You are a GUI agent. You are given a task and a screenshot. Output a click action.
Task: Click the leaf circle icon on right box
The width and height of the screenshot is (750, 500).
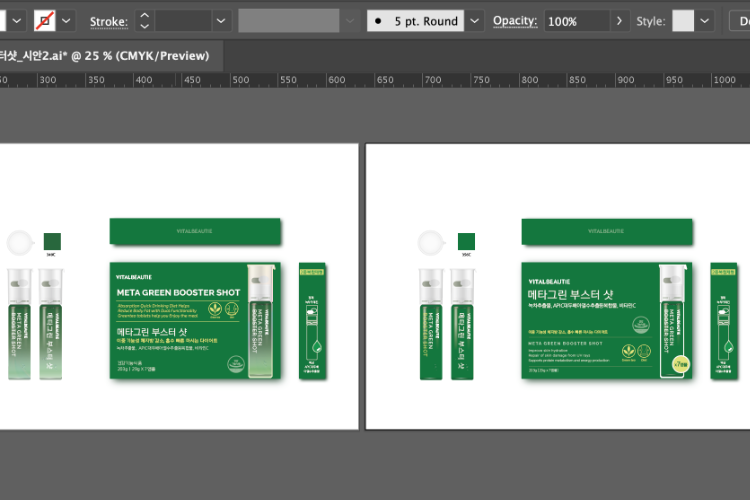tap(628, 351)
